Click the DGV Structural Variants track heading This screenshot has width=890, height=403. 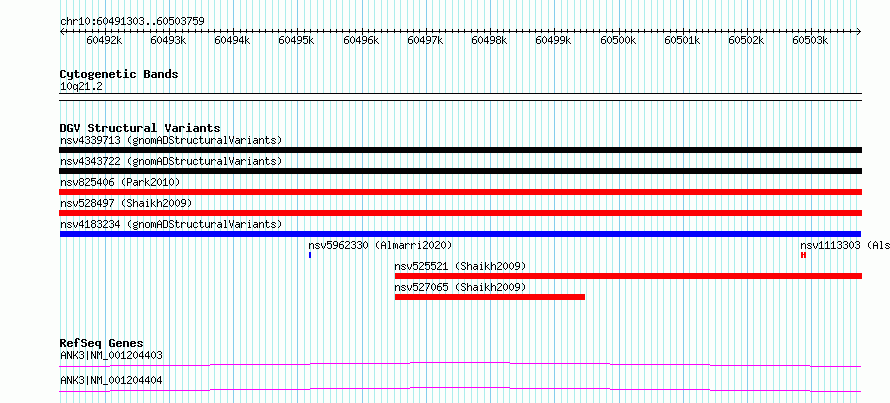click(140, 128)
